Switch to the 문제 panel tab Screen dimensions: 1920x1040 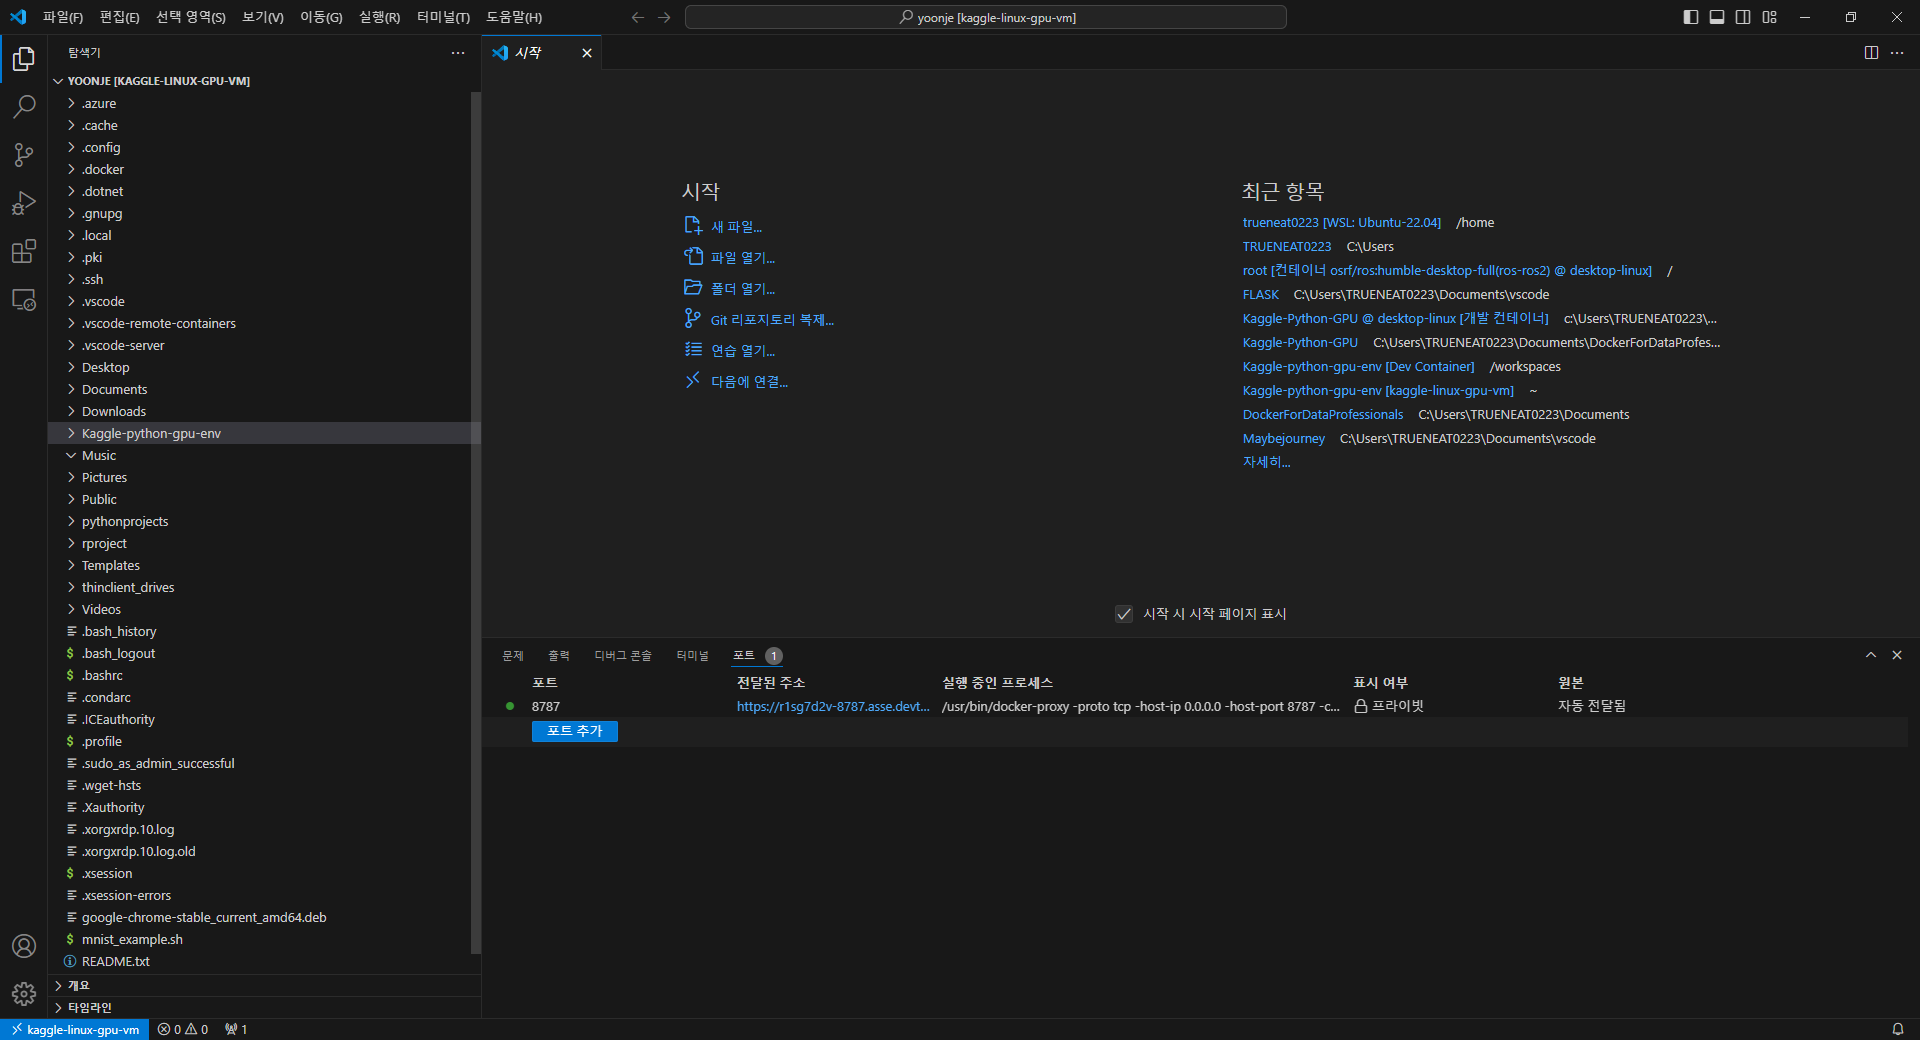tap(513, 656)
